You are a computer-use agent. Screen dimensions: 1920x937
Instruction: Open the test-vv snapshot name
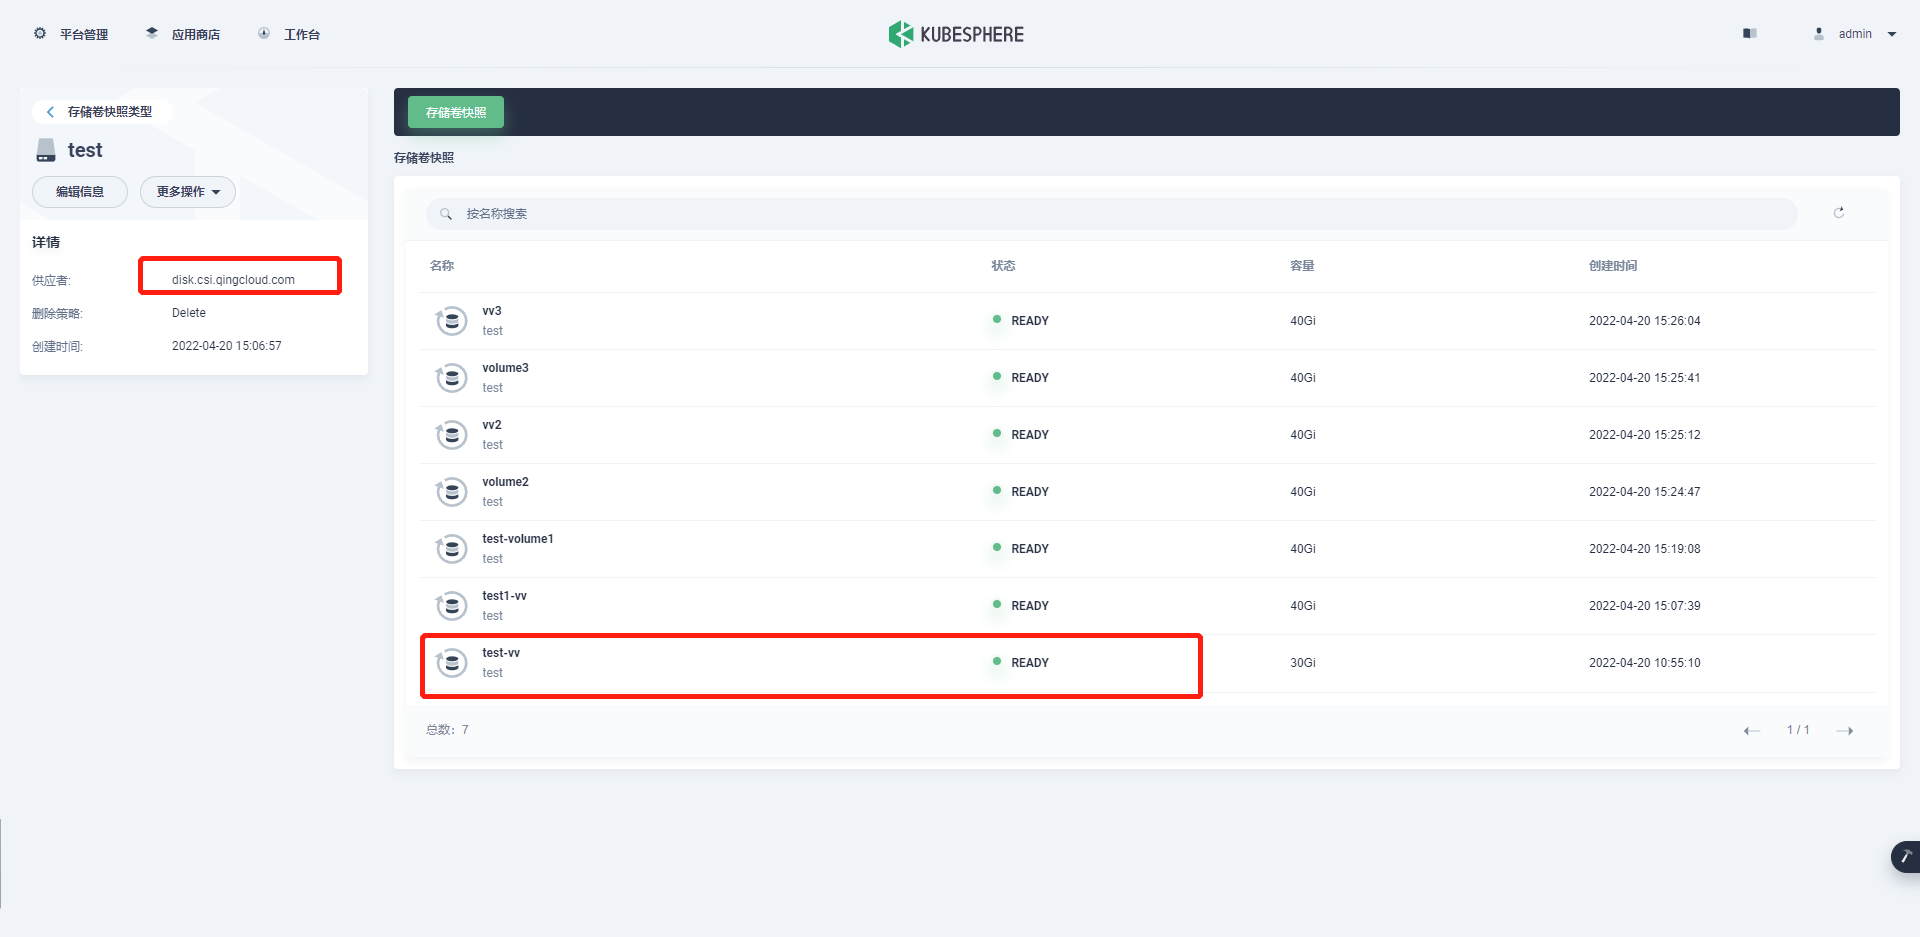[x=501, y=653]
